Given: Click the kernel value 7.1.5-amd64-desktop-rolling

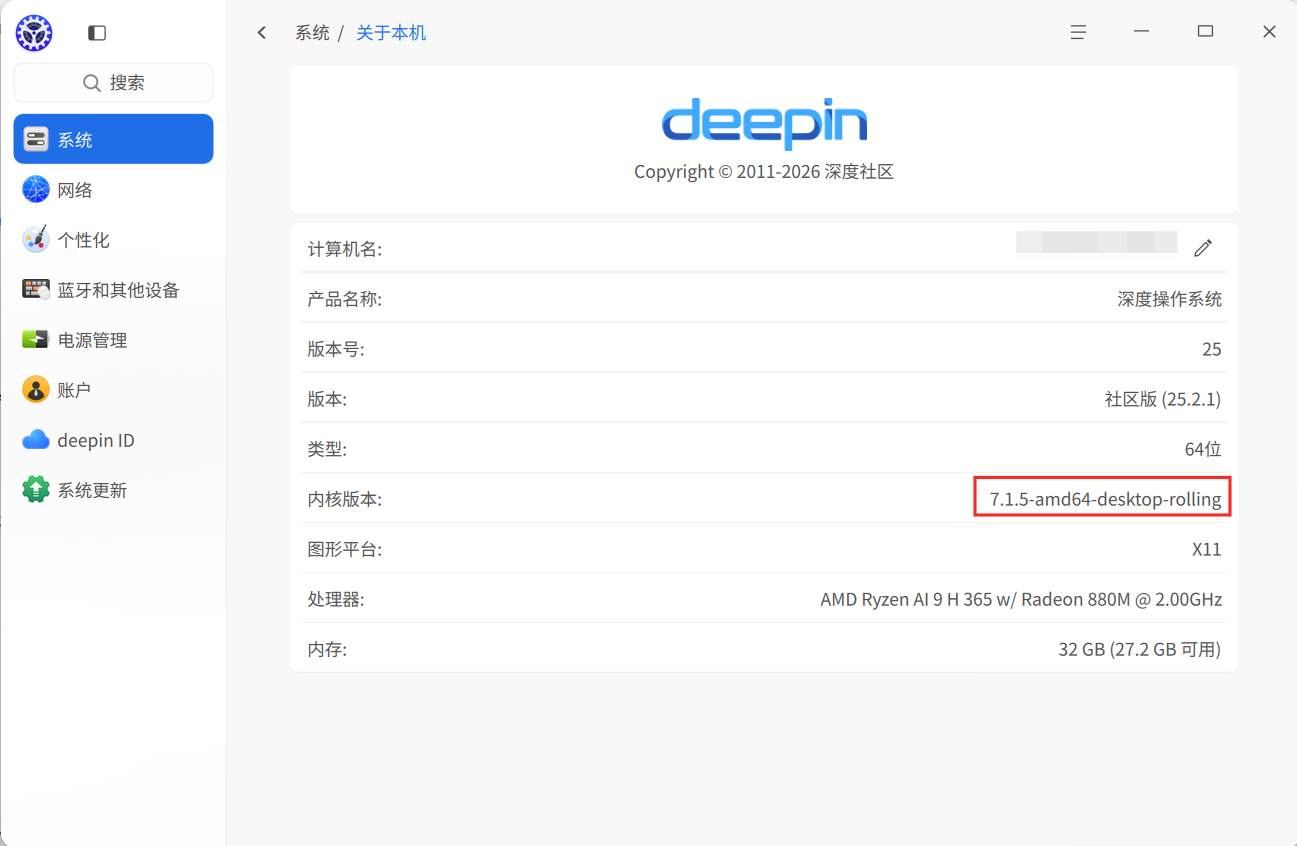Looking at the screenshot, I should coord(1105,499).
